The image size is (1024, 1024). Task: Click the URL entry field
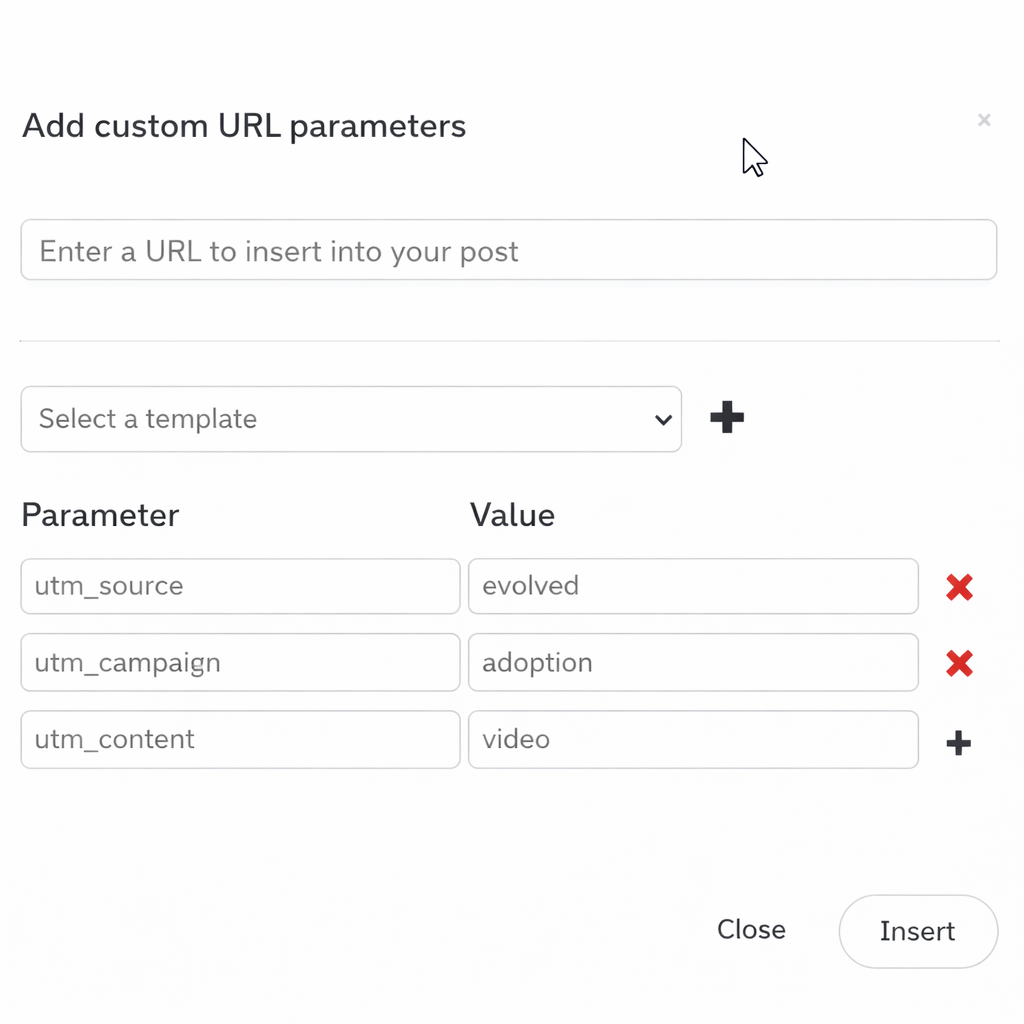pyautogui.click(x=508, y=250)
